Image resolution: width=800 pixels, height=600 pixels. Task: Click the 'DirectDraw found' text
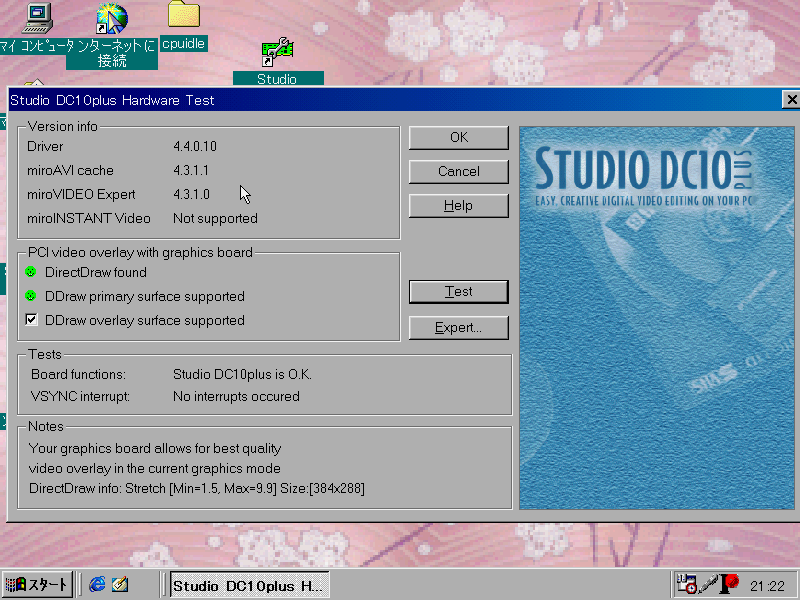(x=96, y=272)
